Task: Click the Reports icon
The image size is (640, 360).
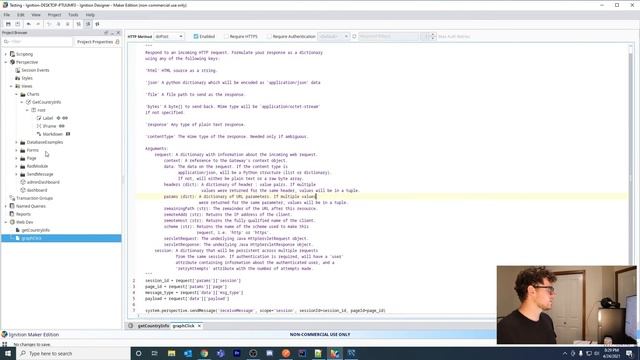Action: 12,214
